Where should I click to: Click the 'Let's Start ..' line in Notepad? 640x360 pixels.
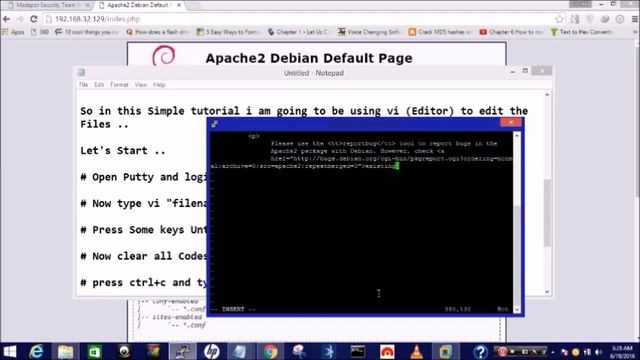(122, 151)
